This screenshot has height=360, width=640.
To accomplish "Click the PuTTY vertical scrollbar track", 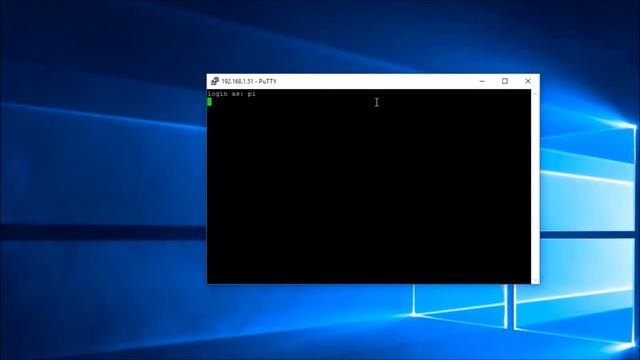I will pyautogui.click(x=535, y=187).
